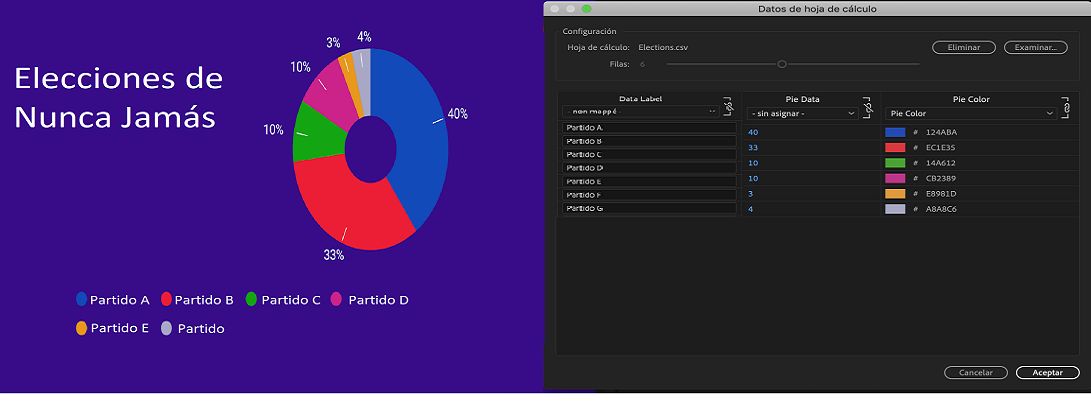Open the '- sin asignar -' Pie Data dropdown

(802, 113)
